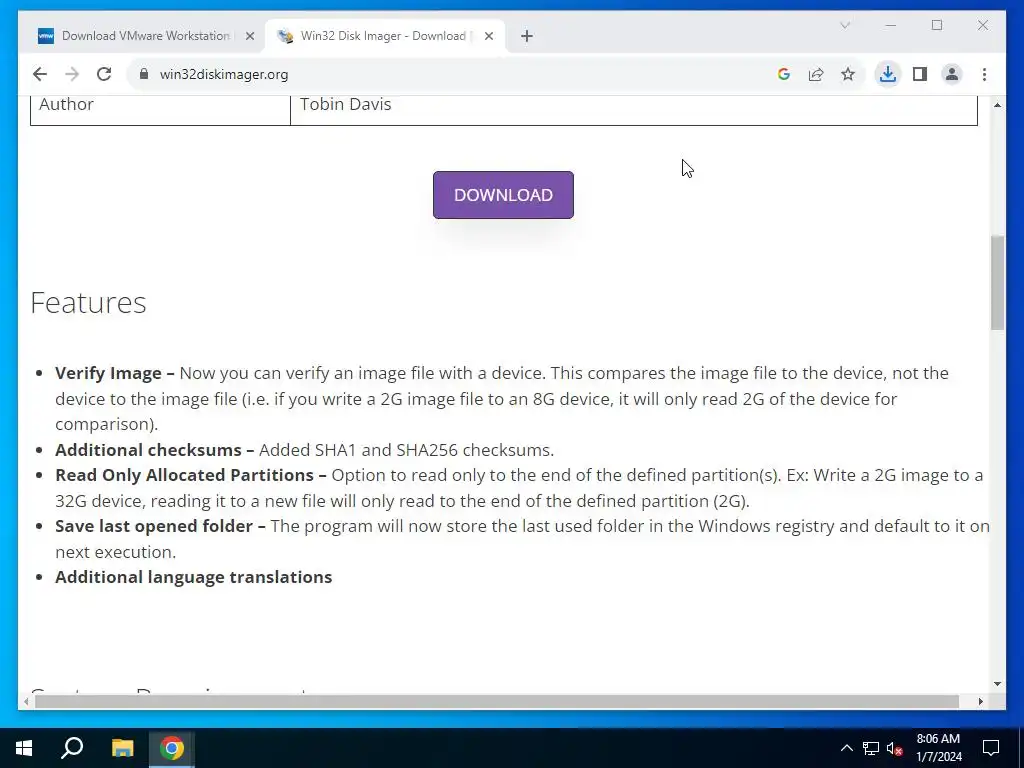The image size is (1024, 768).
Task: Click the 'Author' table cell
Action: tap(160, 109)
